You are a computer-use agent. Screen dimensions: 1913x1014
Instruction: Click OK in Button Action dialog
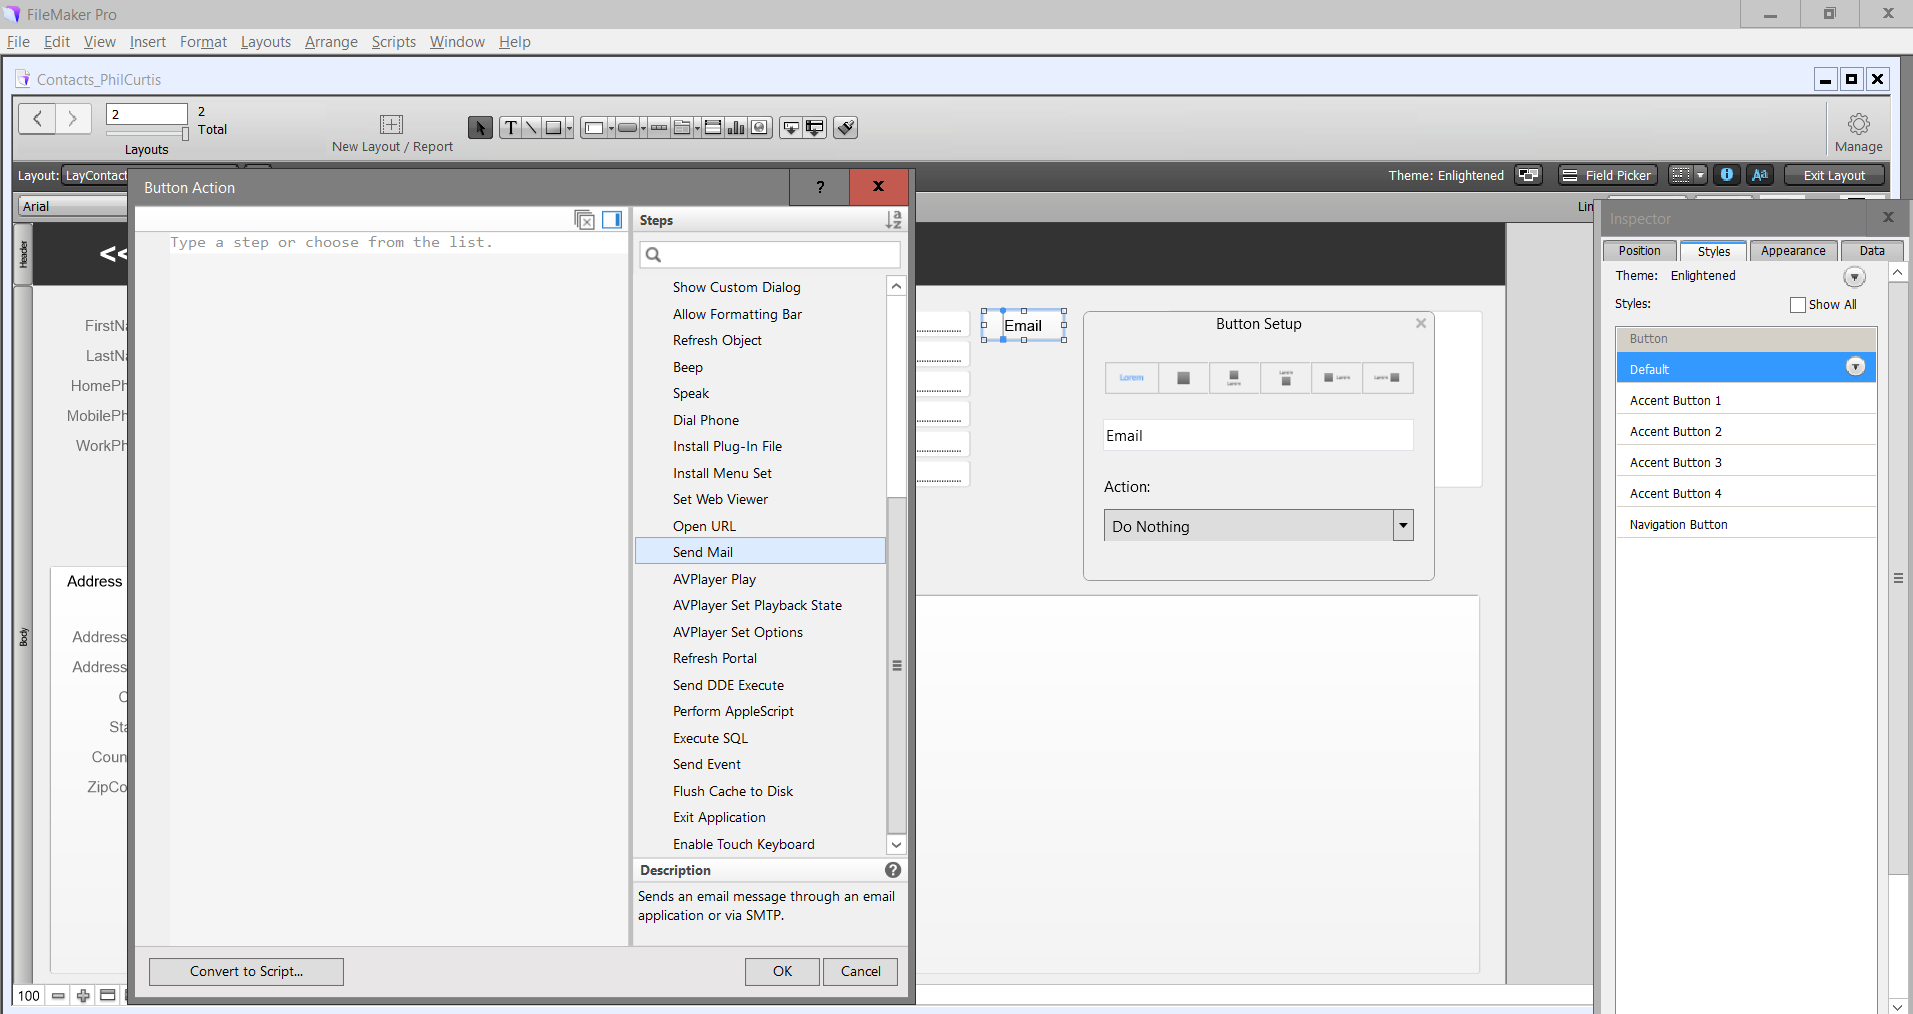[782, 971]
